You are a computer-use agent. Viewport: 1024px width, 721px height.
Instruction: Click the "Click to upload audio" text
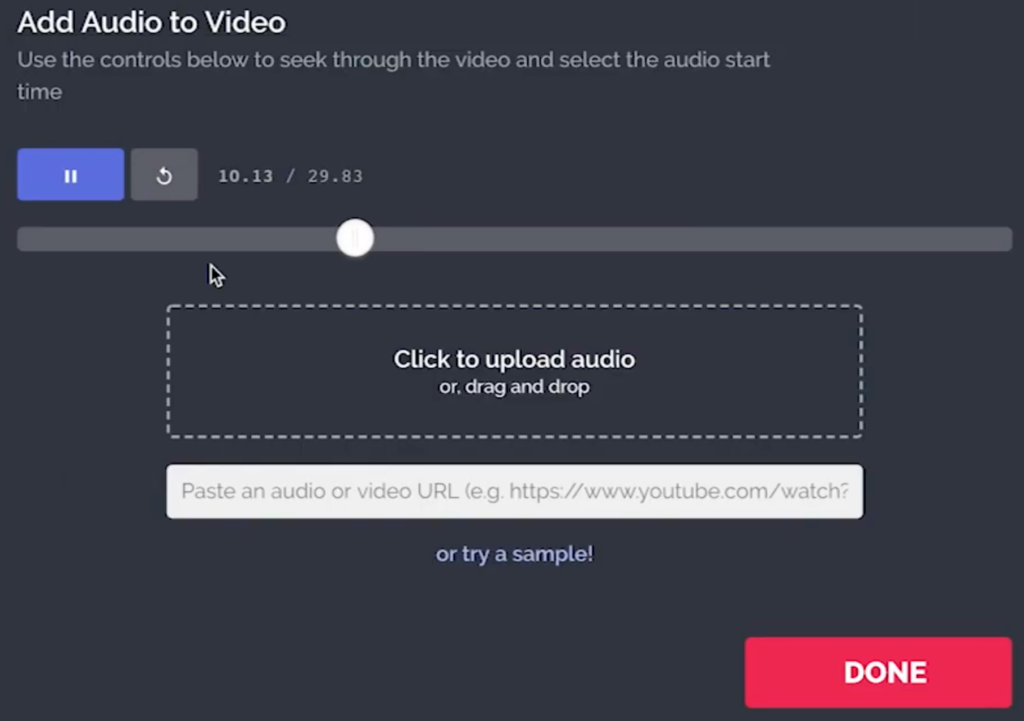pyautogui.click(x=514, y=359)
